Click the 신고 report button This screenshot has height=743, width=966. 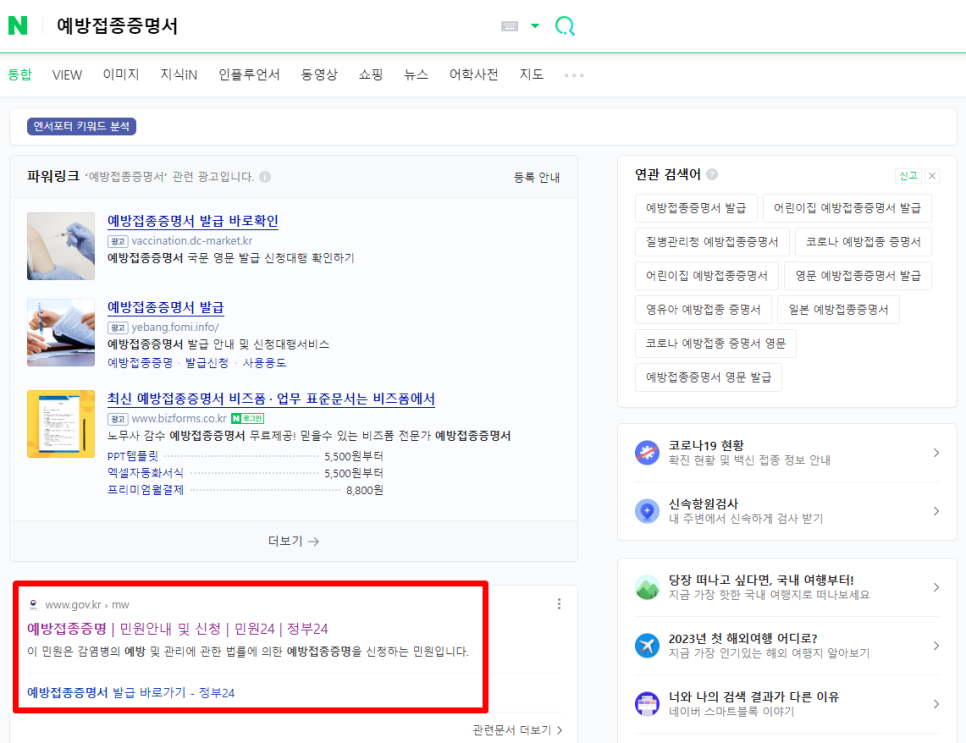tap(908, 176)
